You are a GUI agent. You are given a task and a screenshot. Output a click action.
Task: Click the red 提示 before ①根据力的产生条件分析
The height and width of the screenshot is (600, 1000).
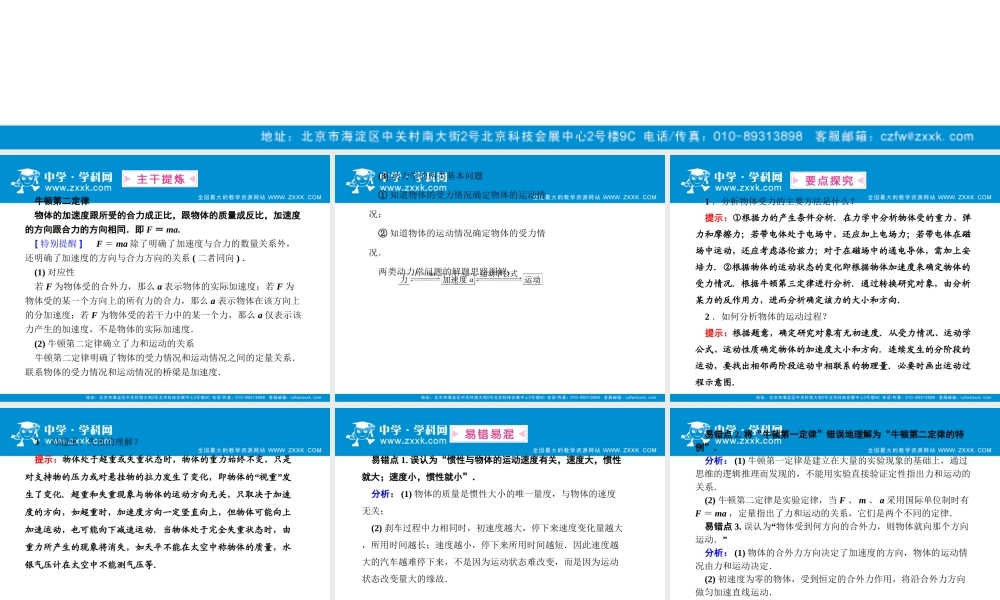[x=716, y=218]
